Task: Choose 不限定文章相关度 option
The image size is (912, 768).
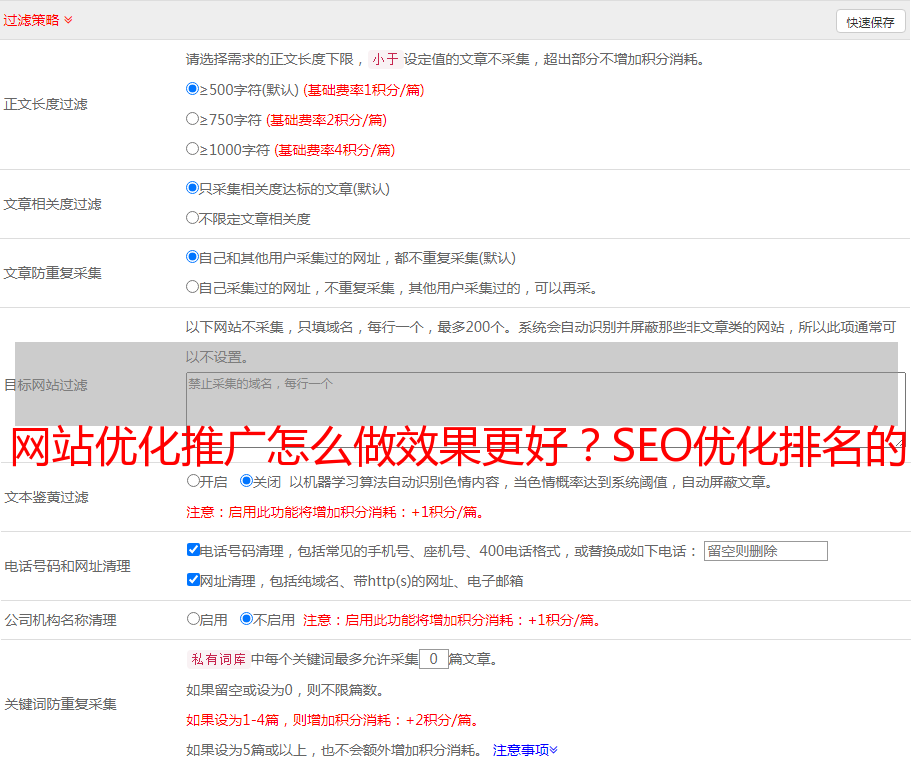Action: pos(193,218)
